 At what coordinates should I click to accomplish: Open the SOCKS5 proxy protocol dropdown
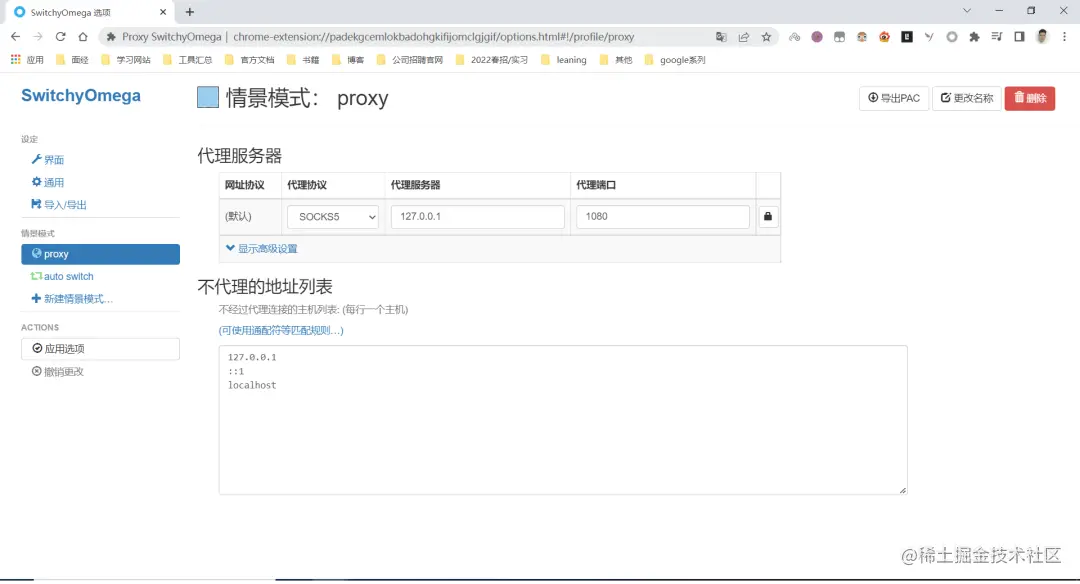tap(333, 216)
